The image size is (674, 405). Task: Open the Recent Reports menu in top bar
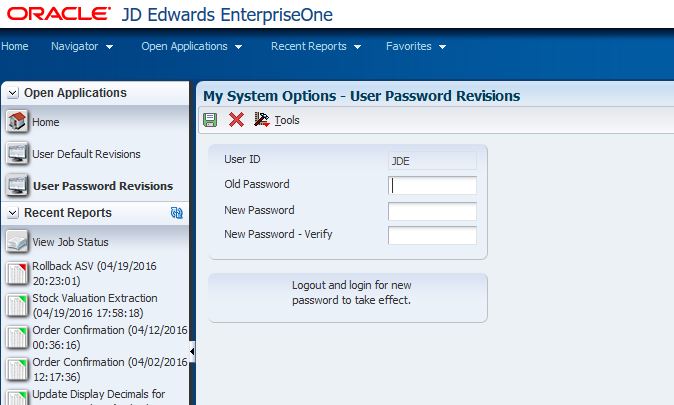click(x=316, y=46)
